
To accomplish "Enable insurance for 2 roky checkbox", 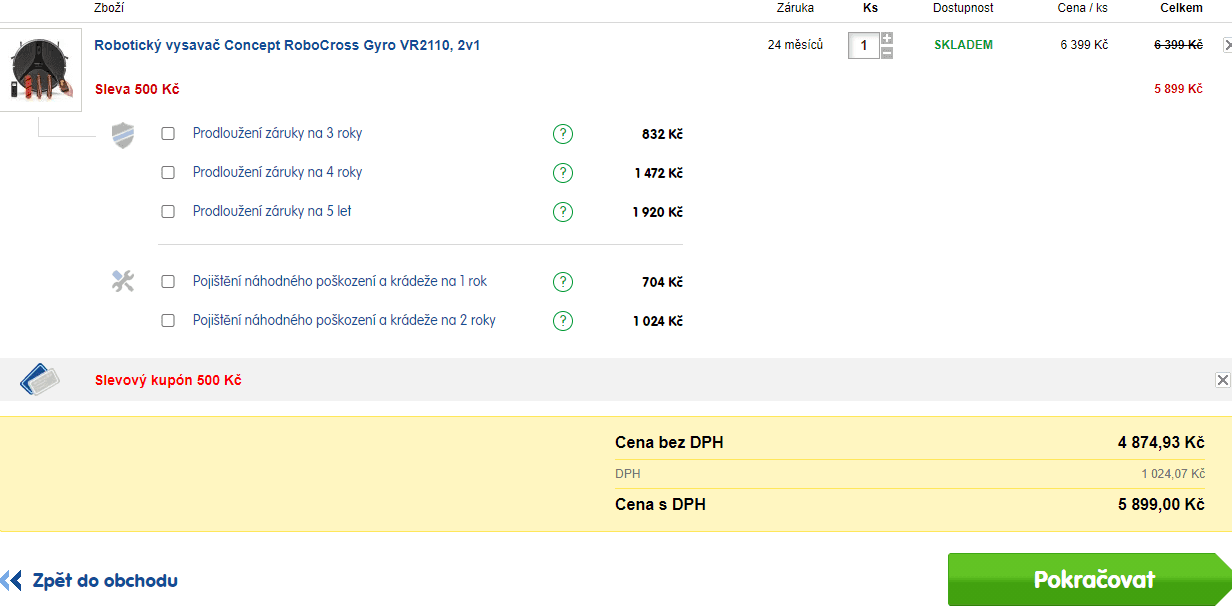I will pyautogui.click(x=168, y=321).
